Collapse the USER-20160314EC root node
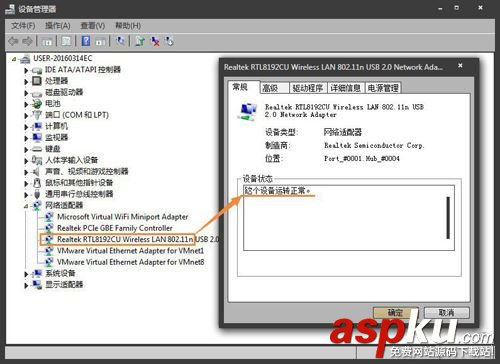 [x=14, y=59]
